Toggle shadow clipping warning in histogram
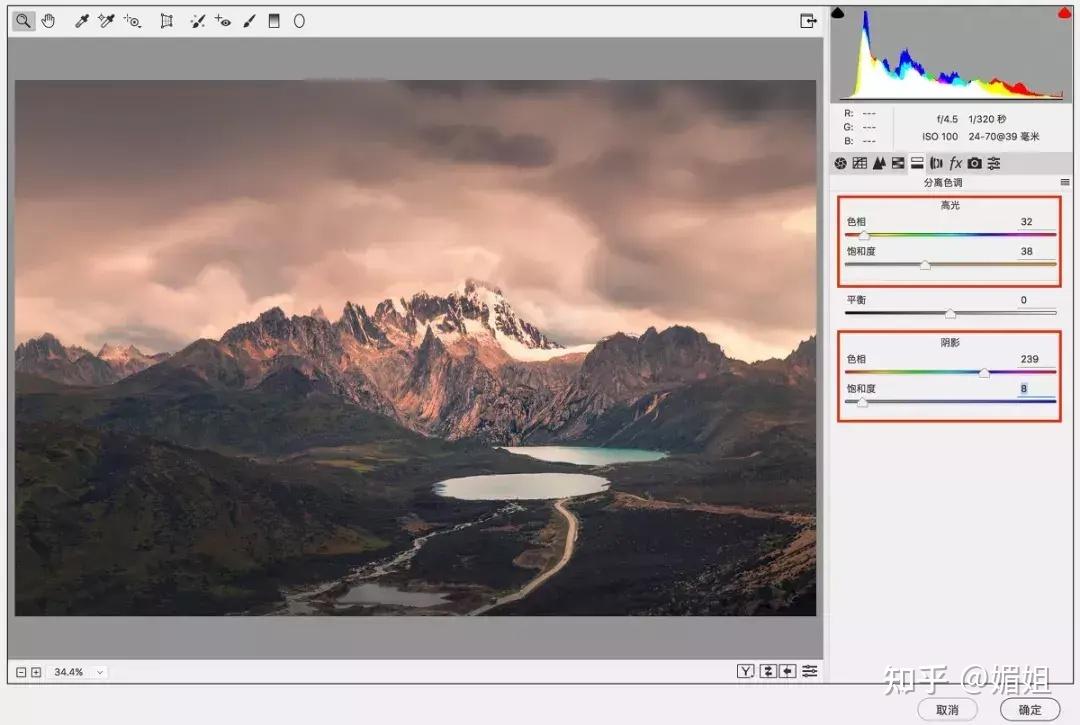 (838, 12)
